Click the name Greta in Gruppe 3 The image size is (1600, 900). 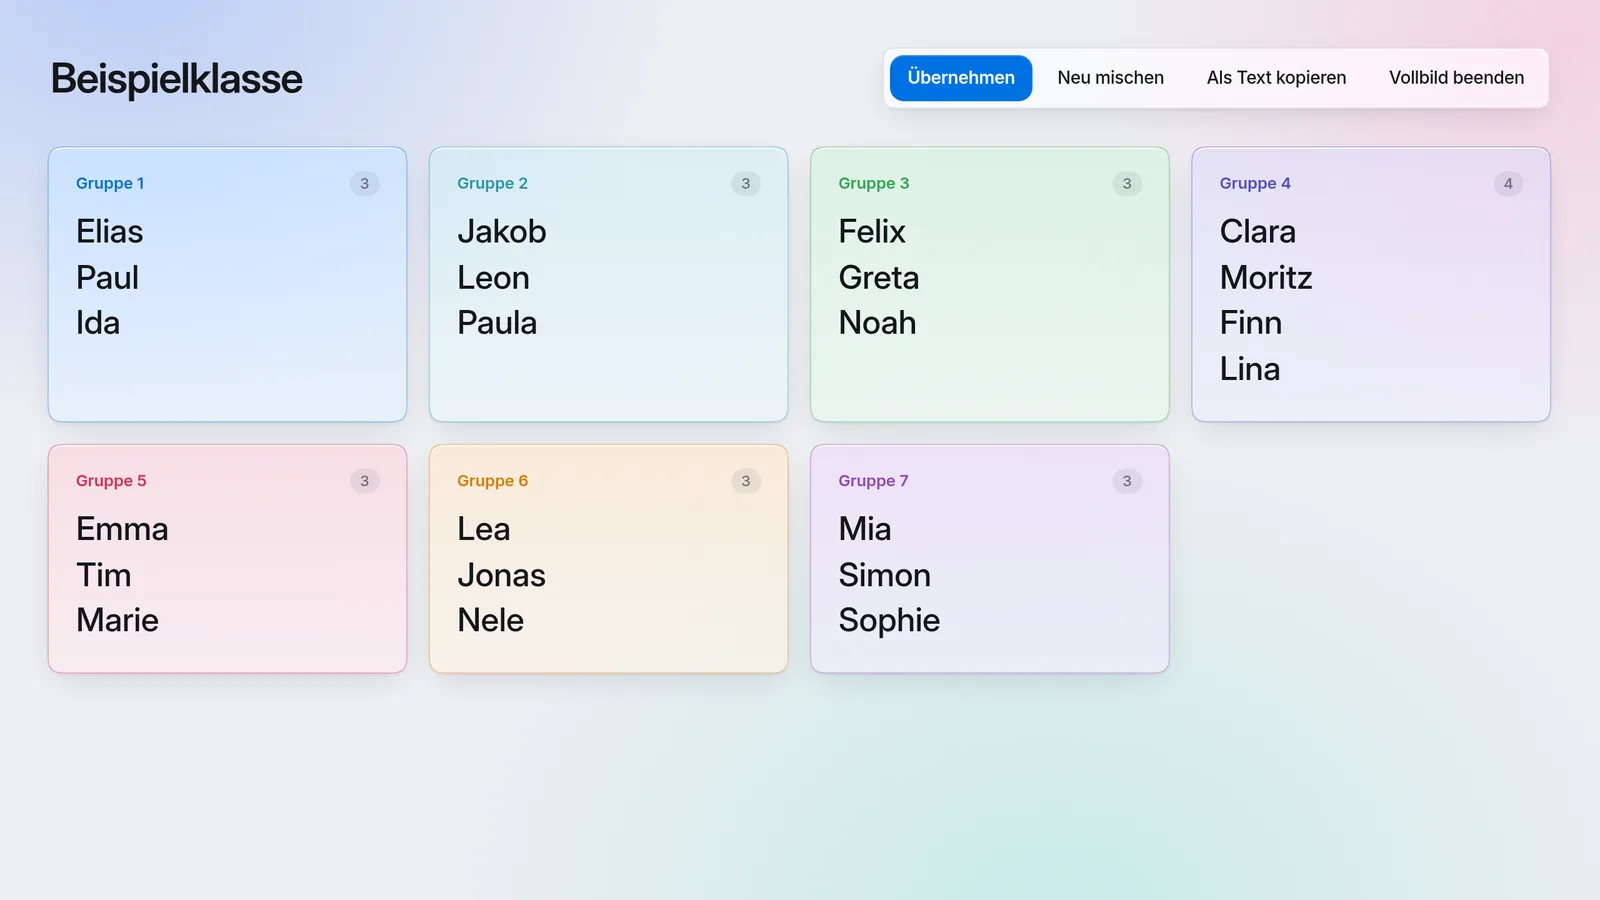pyautogui.click(x=878, y=278)
